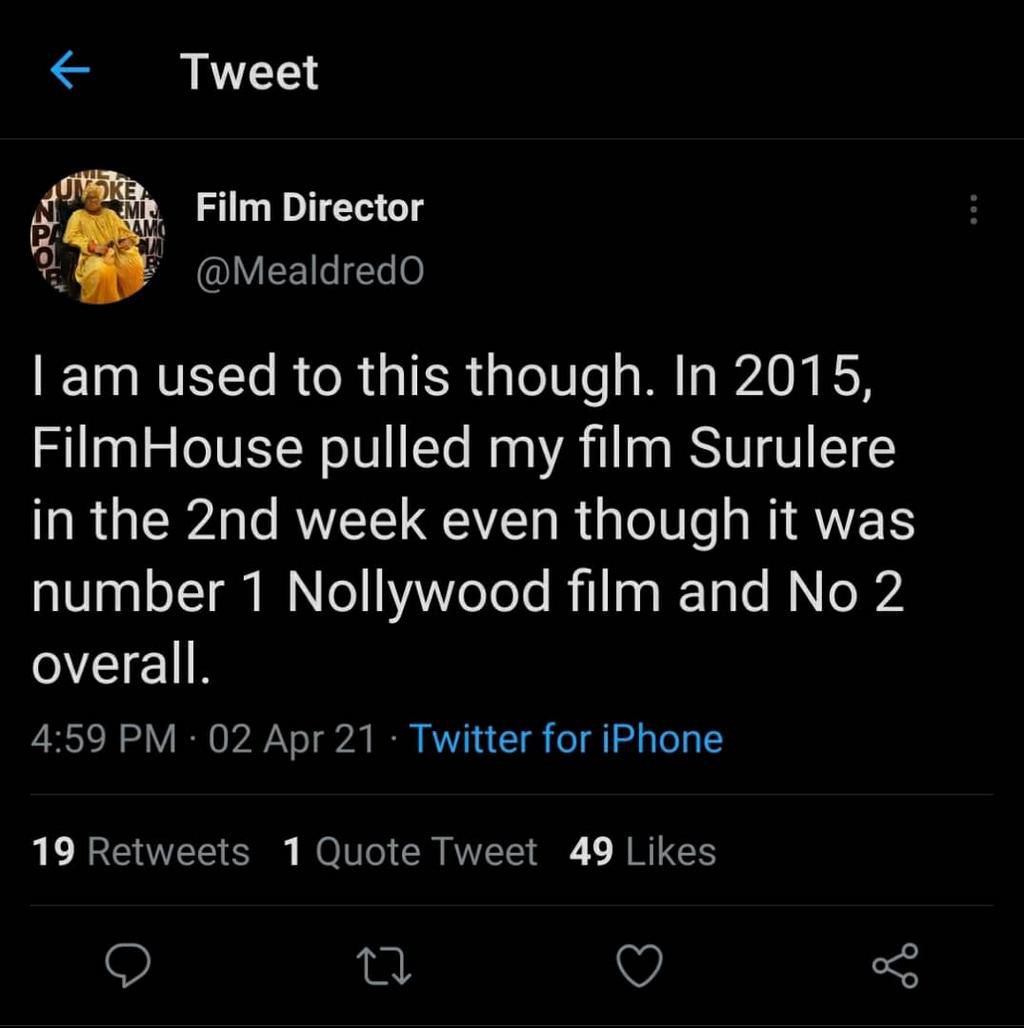The height and width of the screenshot is (1028, 1024).
Task: Click the Twitter for iPhone source link
Action: (x=566, y=739)
